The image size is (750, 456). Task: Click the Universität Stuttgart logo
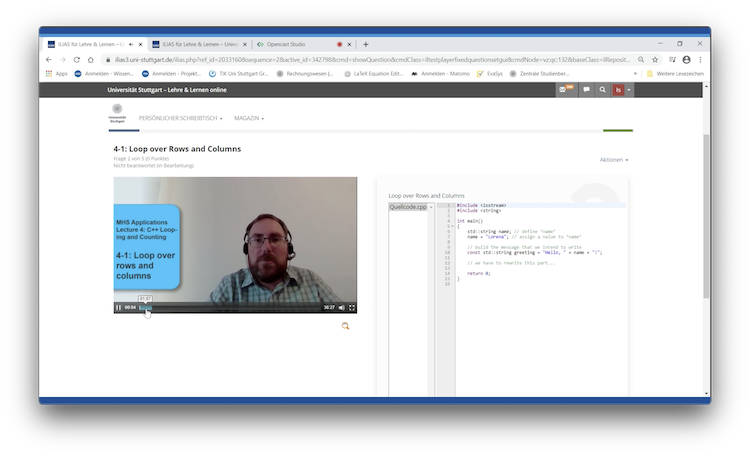(117, 113)
